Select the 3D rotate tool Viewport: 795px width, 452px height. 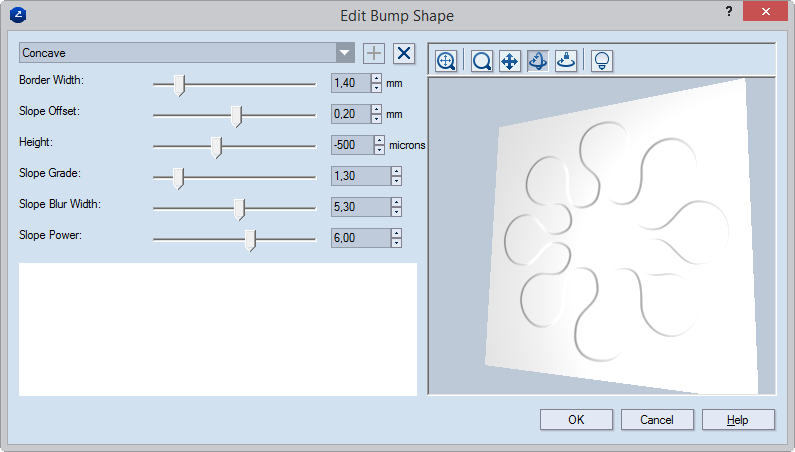(x=538, y=61)
